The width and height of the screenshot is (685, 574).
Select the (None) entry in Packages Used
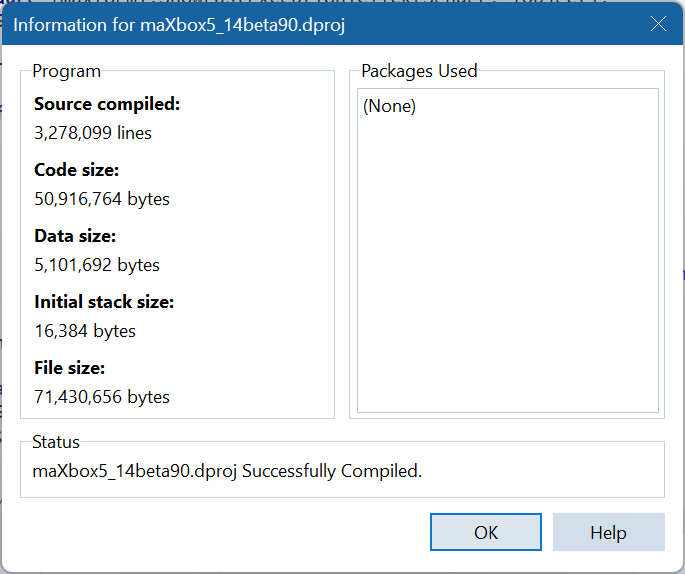389,106
